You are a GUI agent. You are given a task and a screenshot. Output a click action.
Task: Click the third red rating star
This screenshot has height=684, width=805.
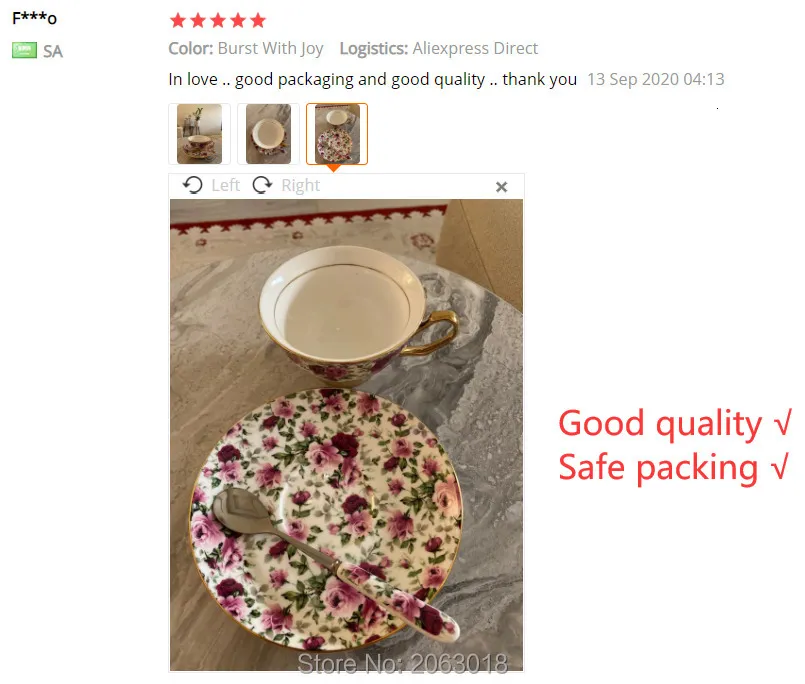coord(218,21)
